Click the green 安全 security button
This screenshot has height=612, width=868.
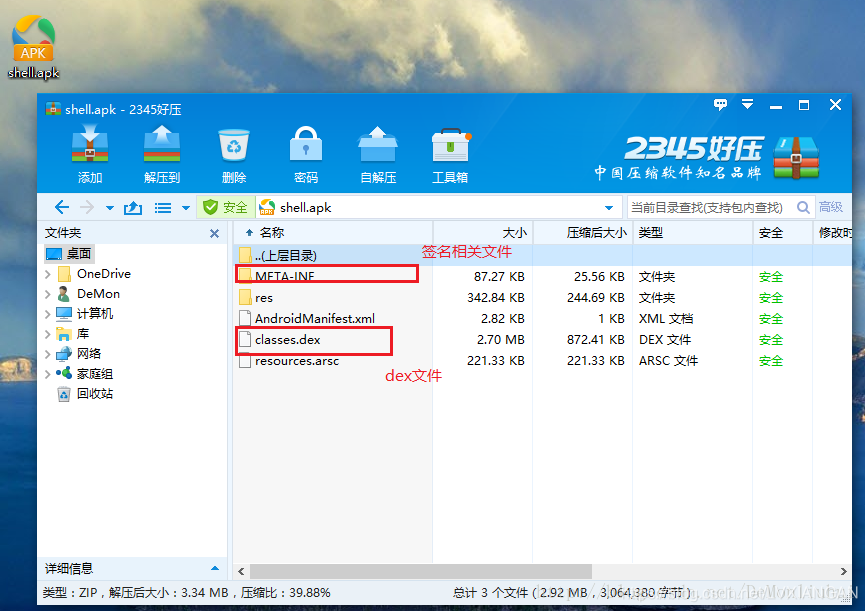[225, 208]
